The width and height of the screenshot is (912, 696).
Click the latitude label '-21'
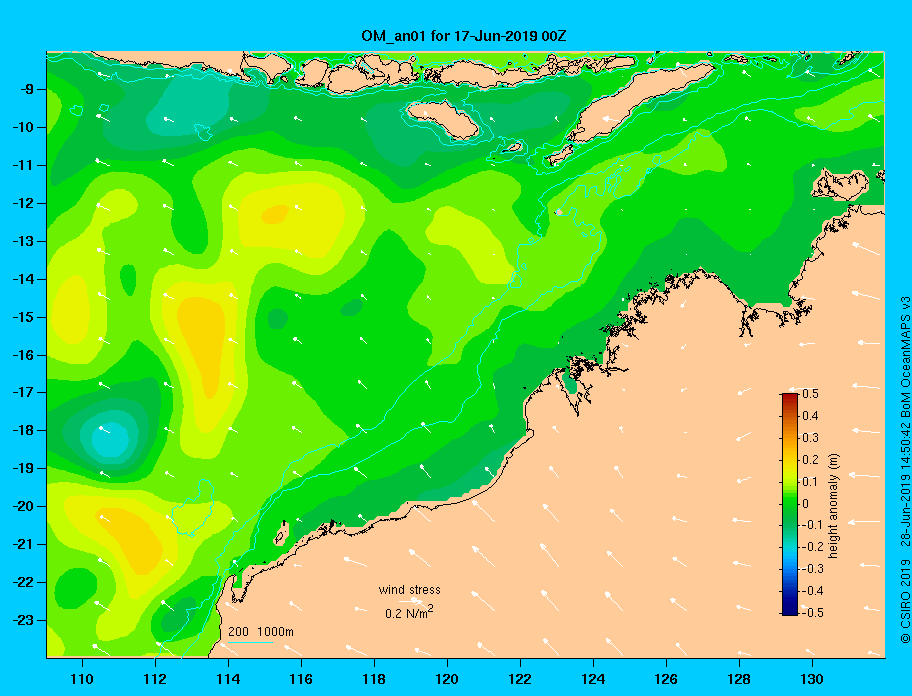pyautogui.click(x=22, y=545)
